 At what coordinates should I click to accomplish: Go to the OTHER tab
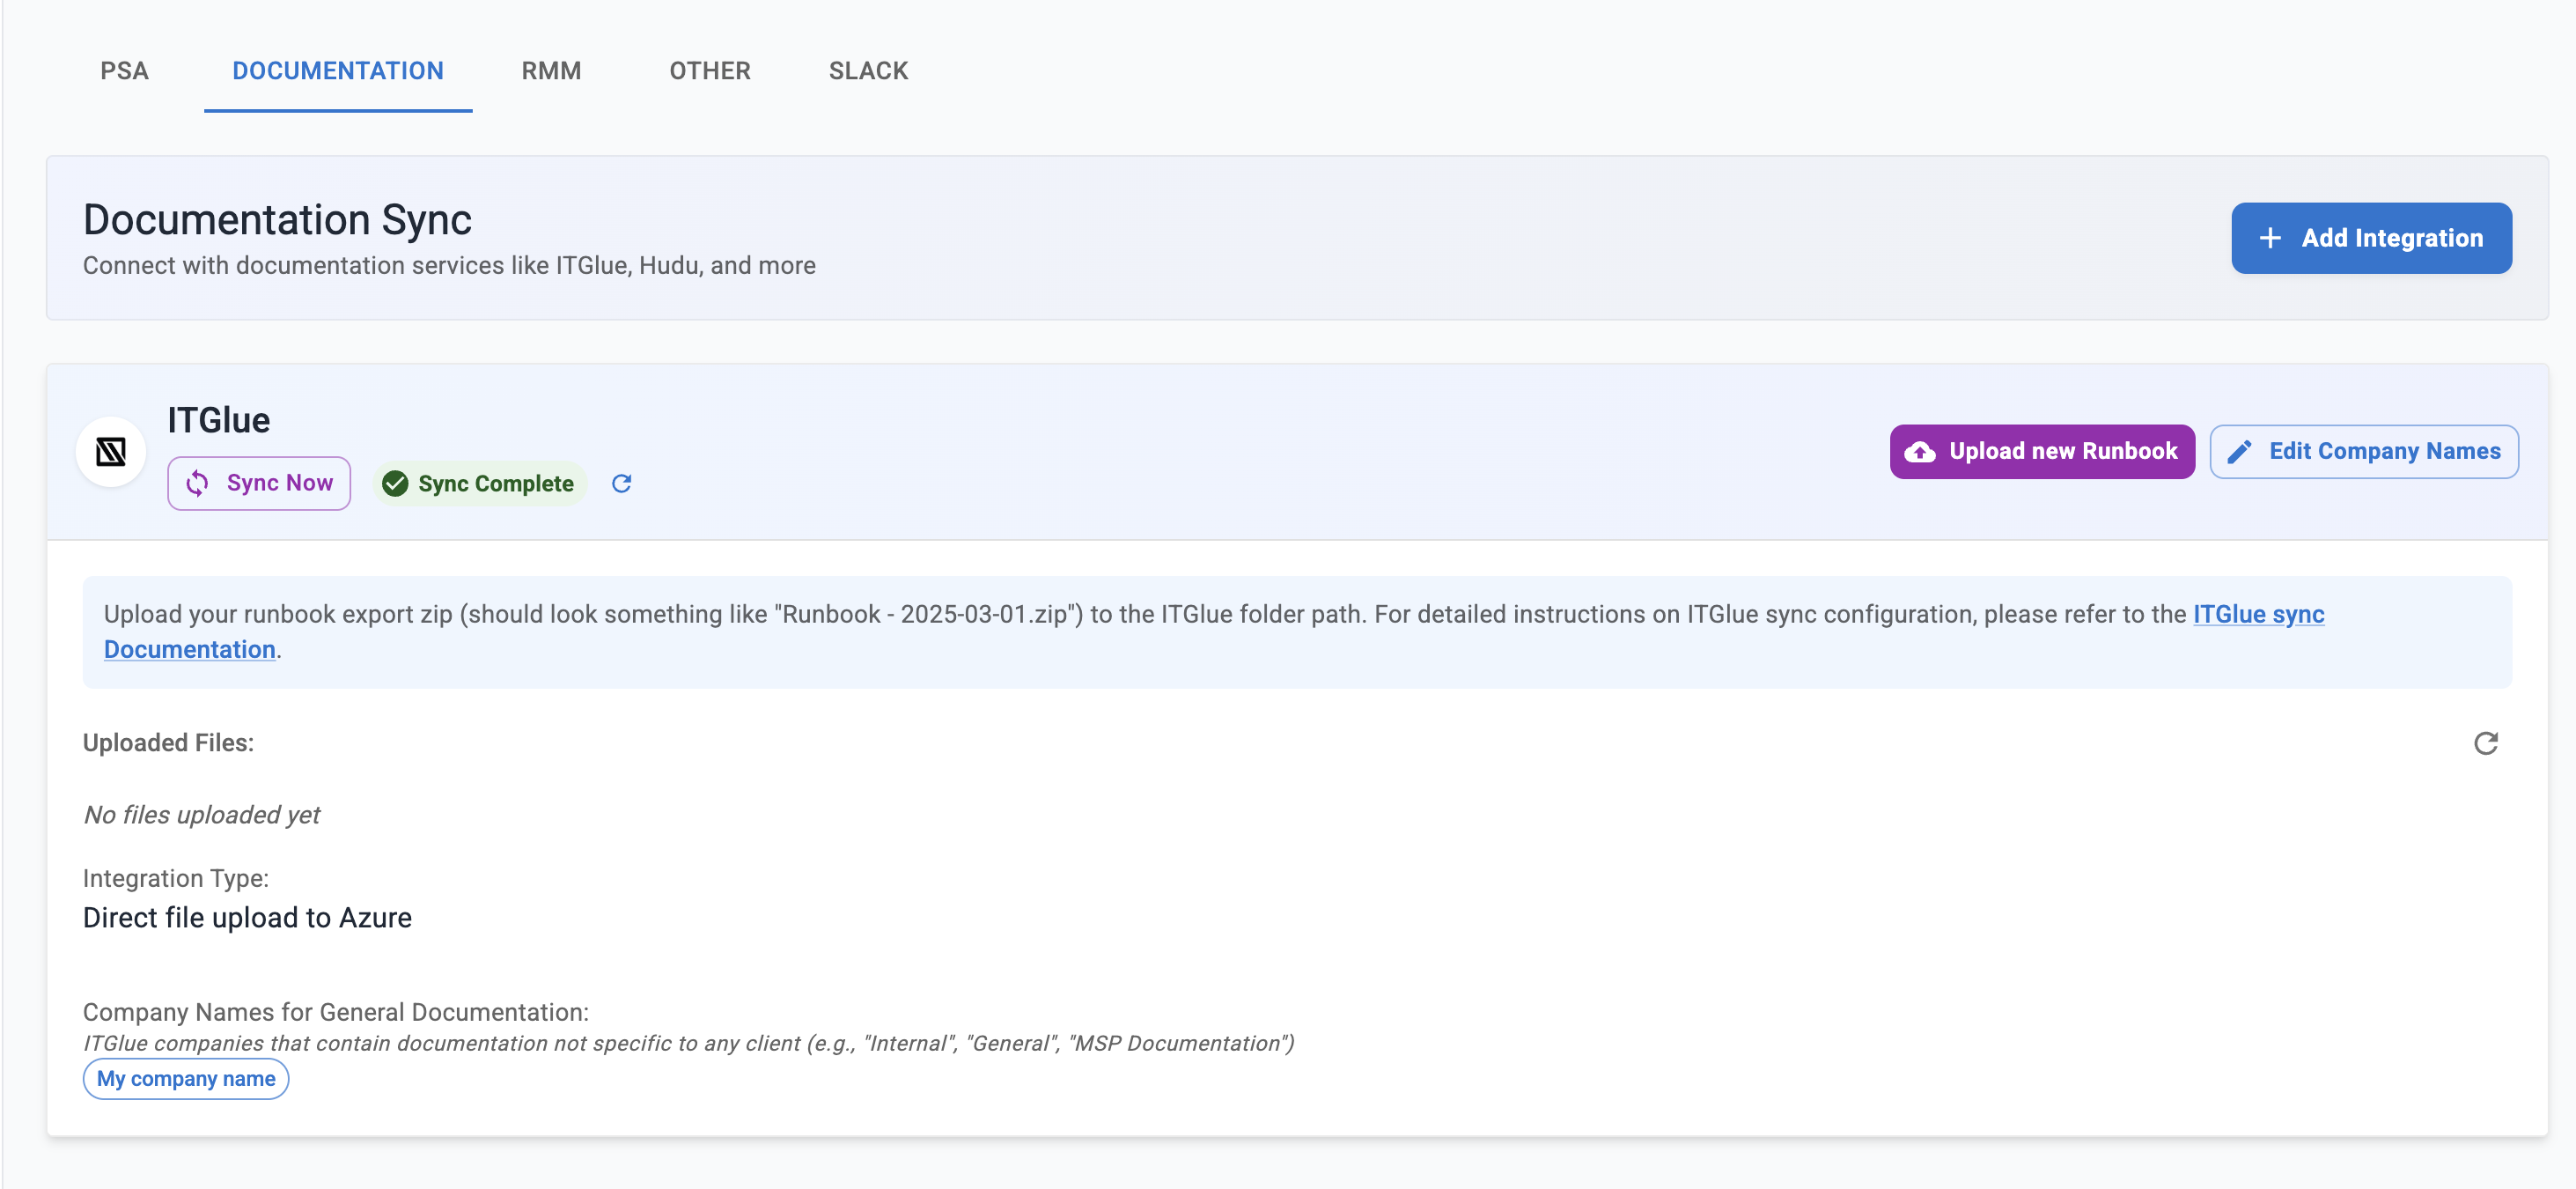pyautogui.click(x=709, y=71)
